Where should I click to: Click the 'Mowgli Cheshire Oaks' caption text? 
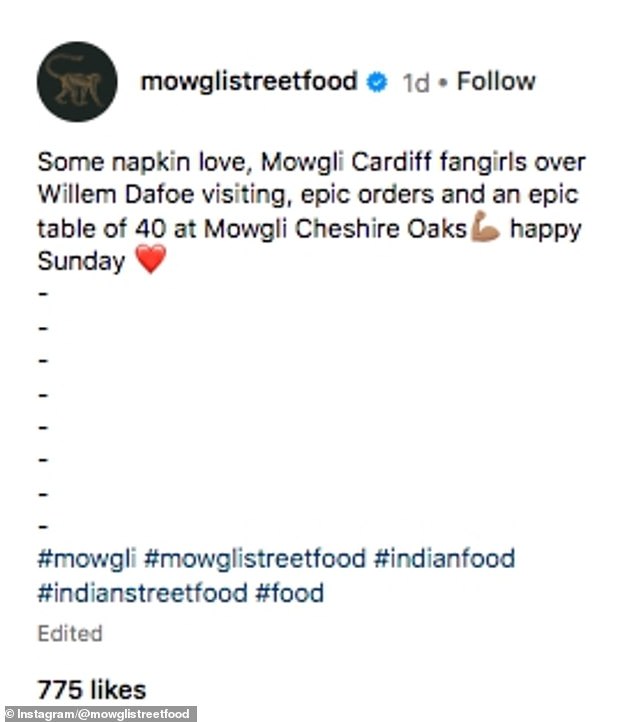point(335,228)
